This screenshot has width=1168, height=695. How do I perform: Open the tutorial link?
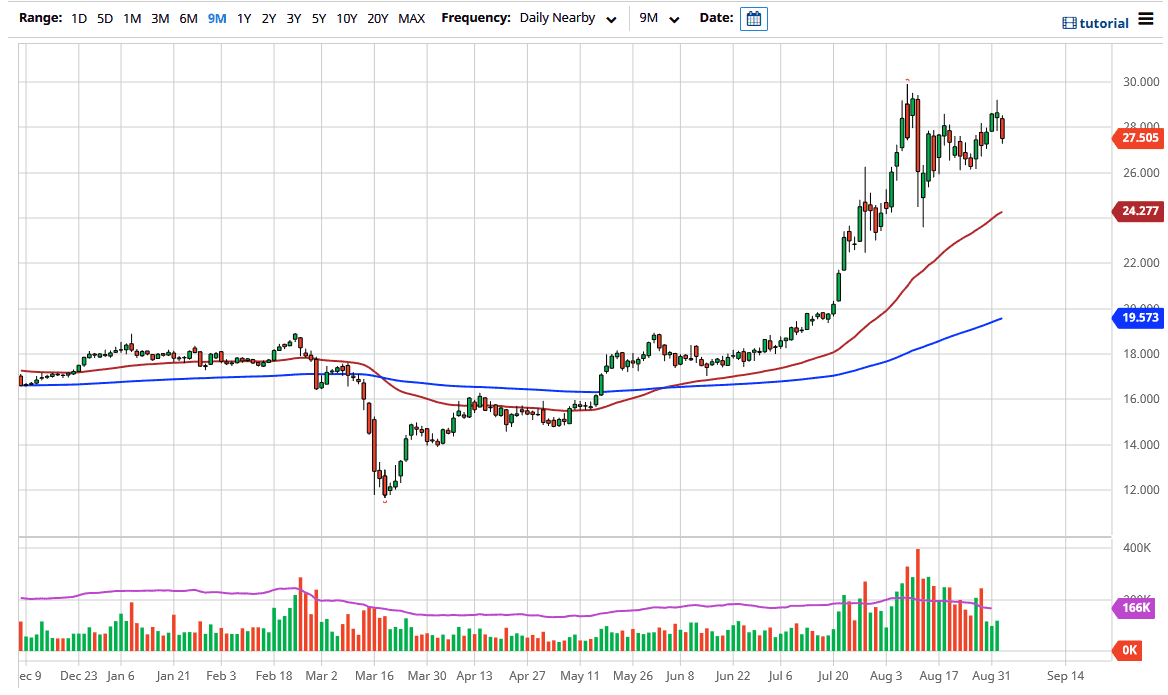click(x=1103, y=23)
